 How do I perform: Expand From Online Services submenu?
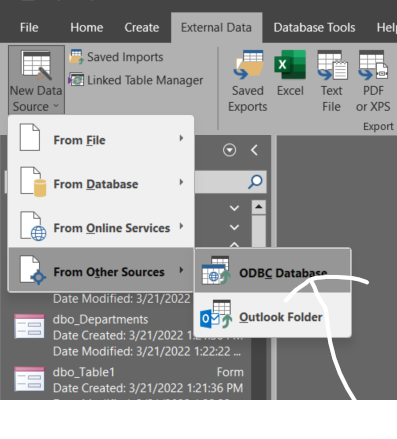pos(101,226)
